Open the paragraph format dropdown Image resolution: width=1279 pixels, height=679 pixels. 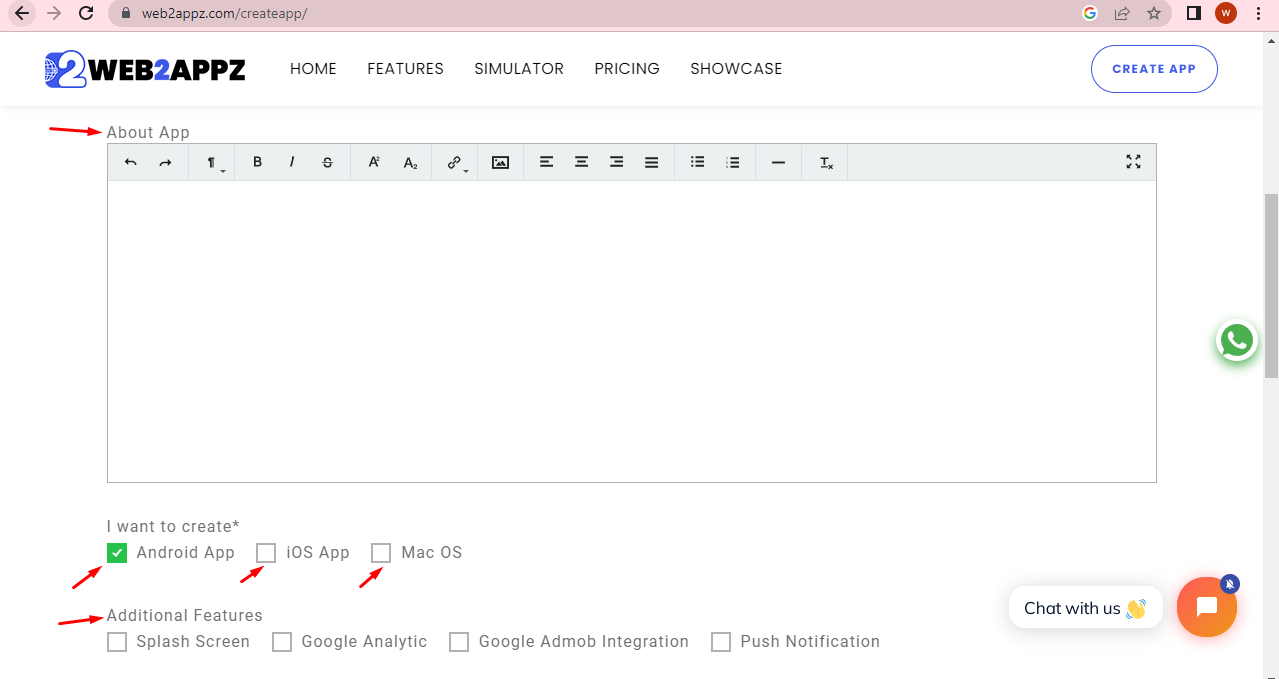click(211, 161)
